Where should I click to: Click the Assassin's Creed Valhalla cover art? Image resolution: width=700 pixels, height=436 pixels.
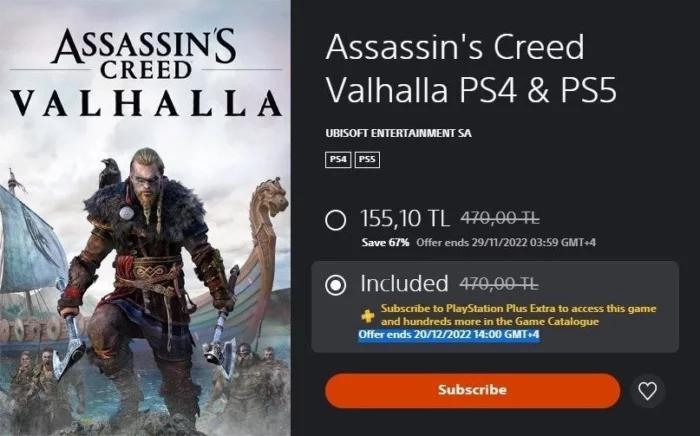[145, 218]
